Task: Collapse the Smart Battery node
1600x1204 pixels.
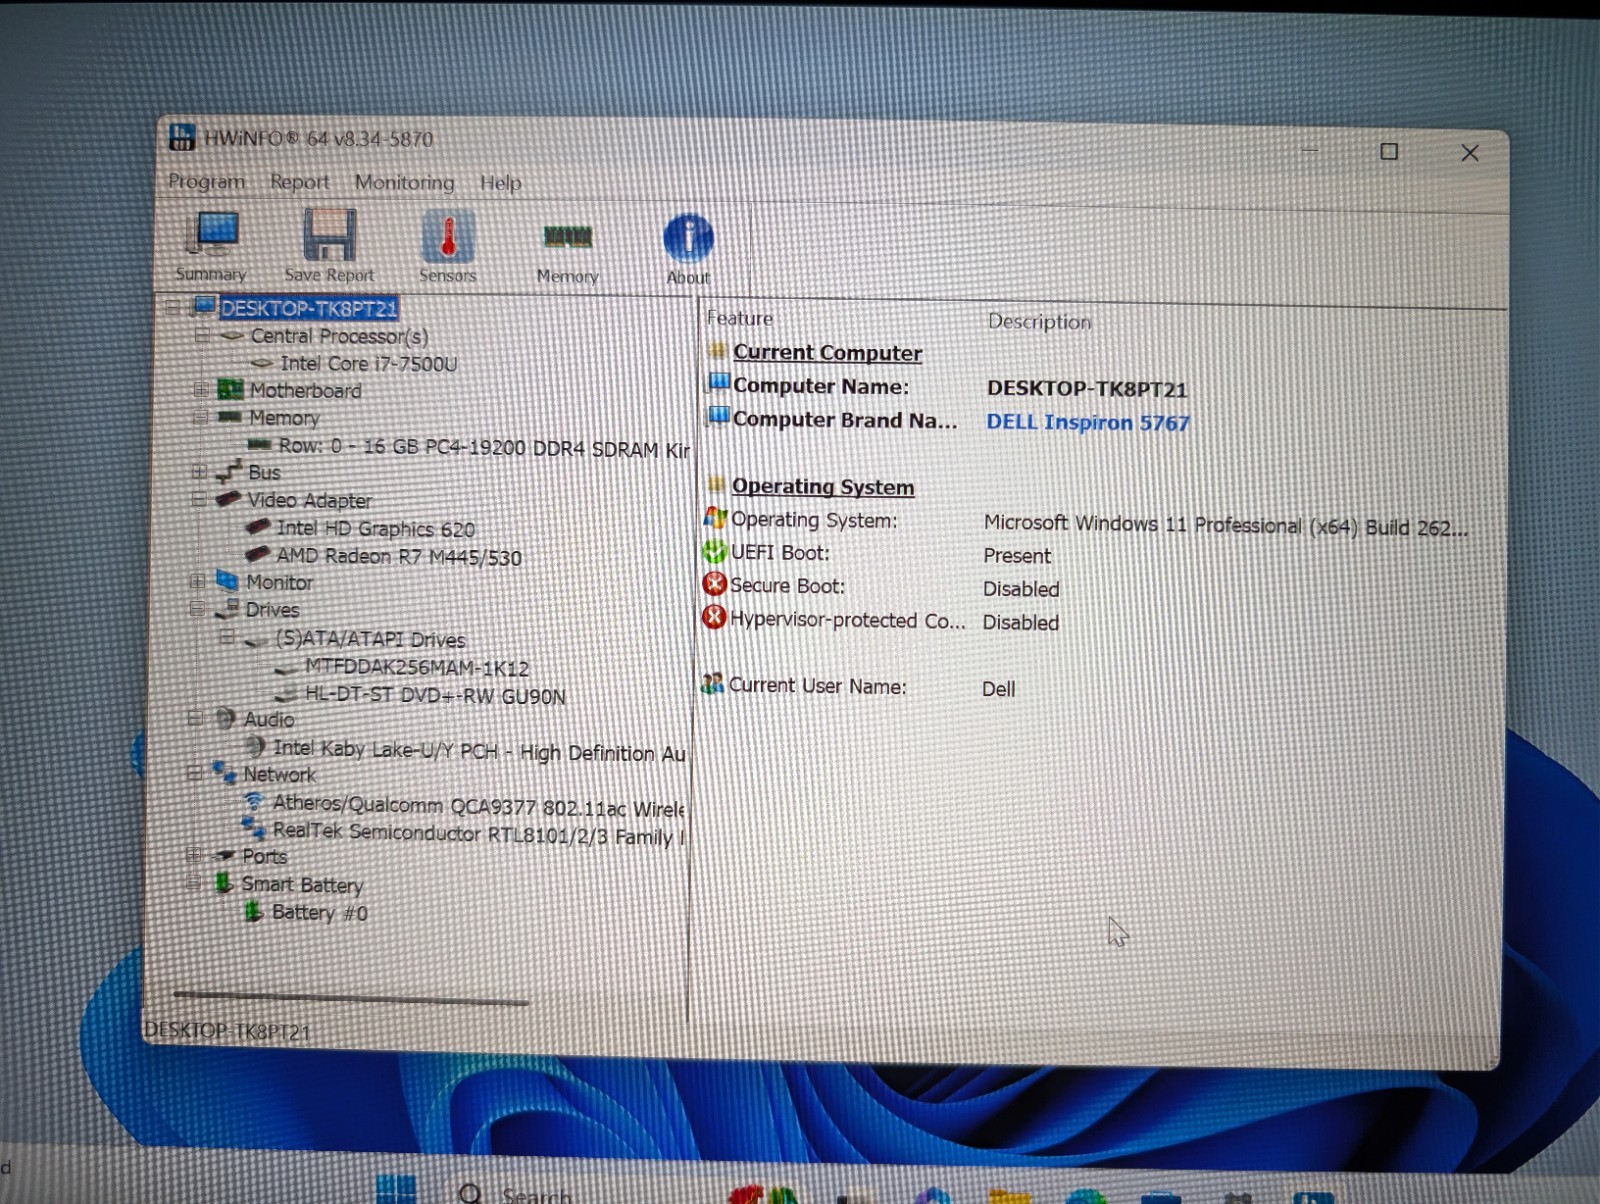Action: [194, 882]
